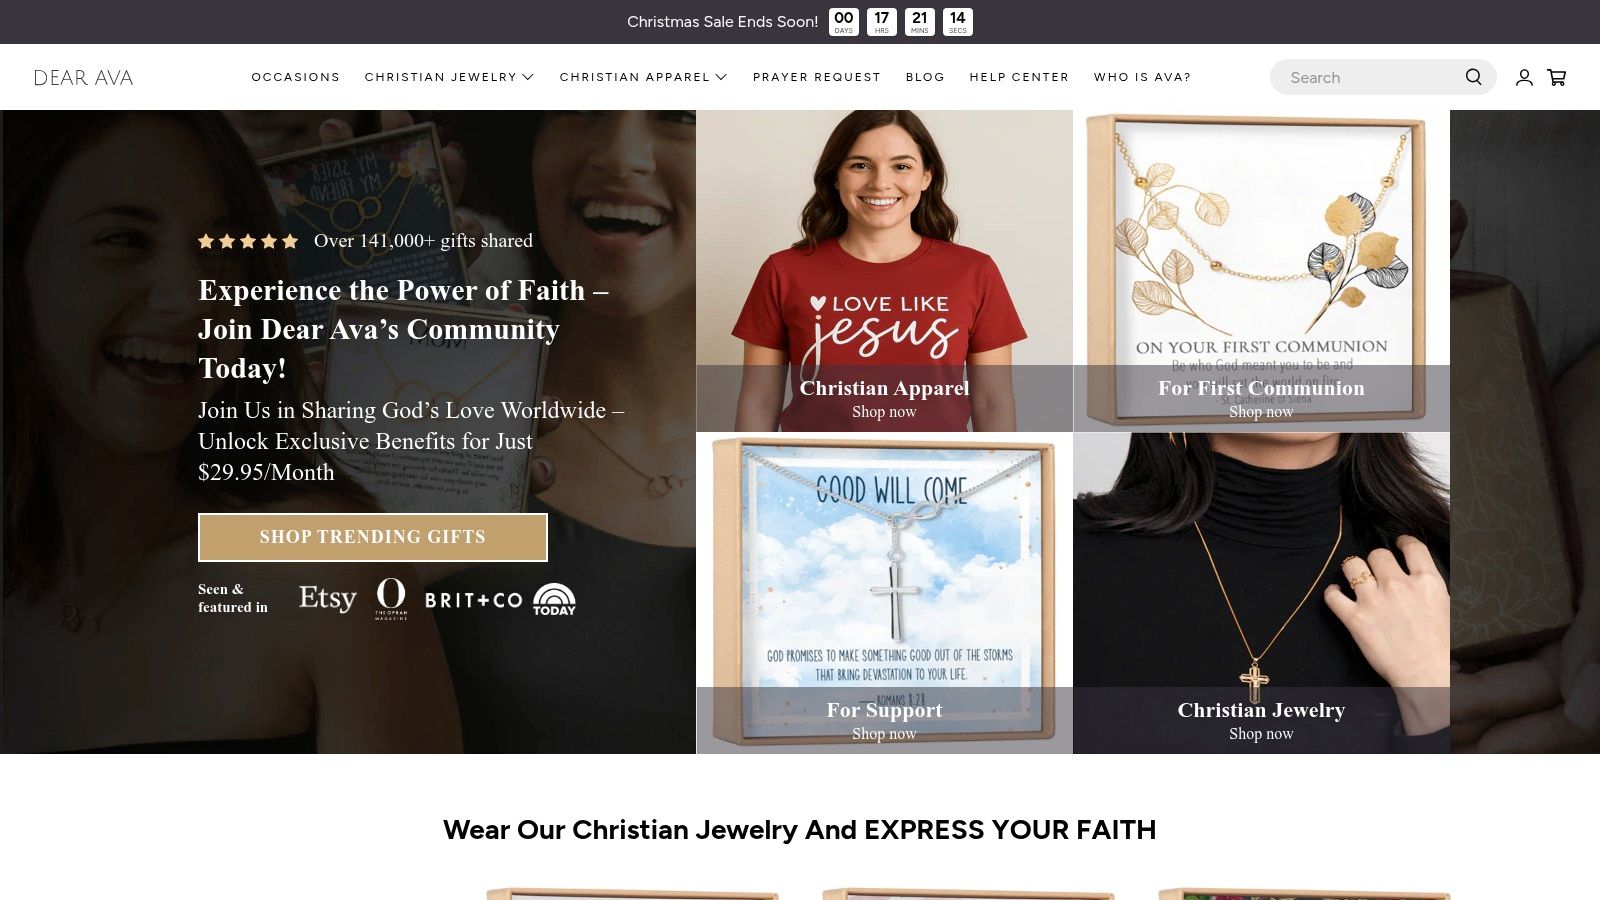
Task: Open the Who Is Ava? page
Action: 1142,77
